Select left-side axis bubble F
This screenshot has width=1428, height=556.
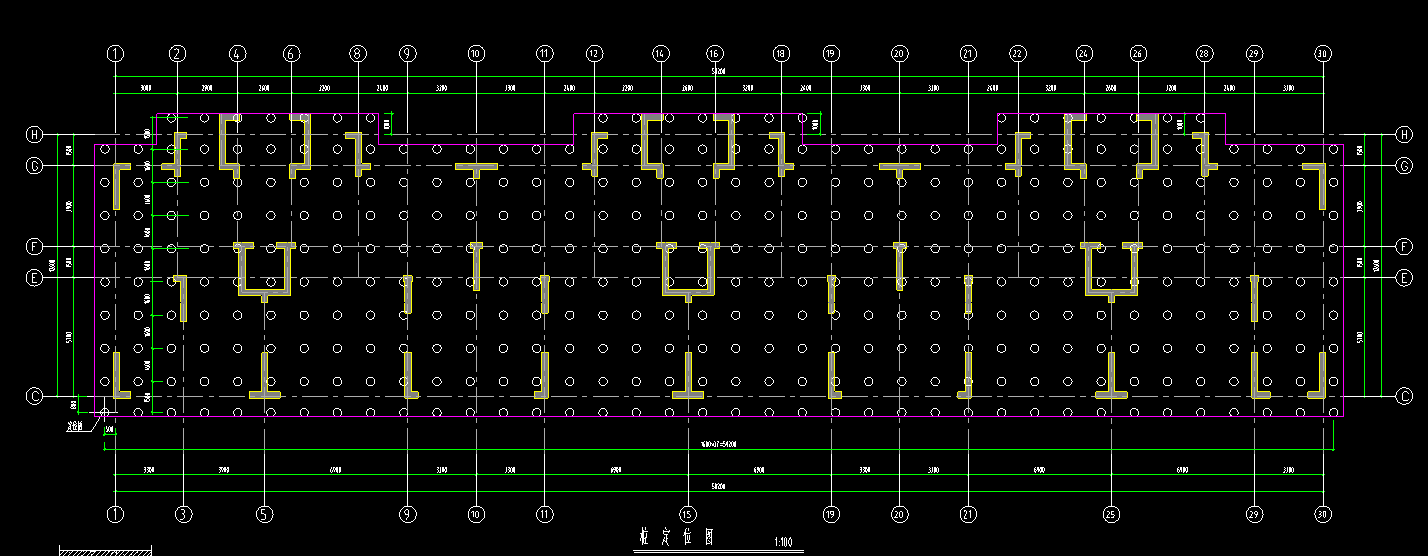35,246
